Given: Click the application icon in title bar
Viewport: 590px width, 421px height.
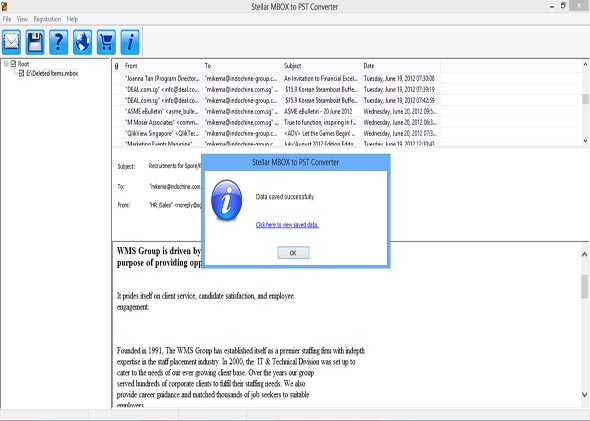Looking at the screenshot, I should point(4,6).
